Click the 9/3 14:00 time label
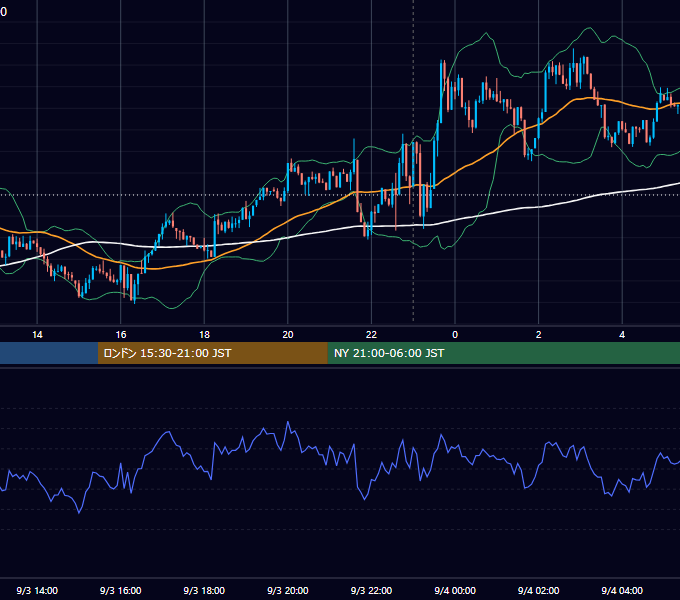Image resolution: width=680 pixels, height=600 pixels. tap(37, 590)
